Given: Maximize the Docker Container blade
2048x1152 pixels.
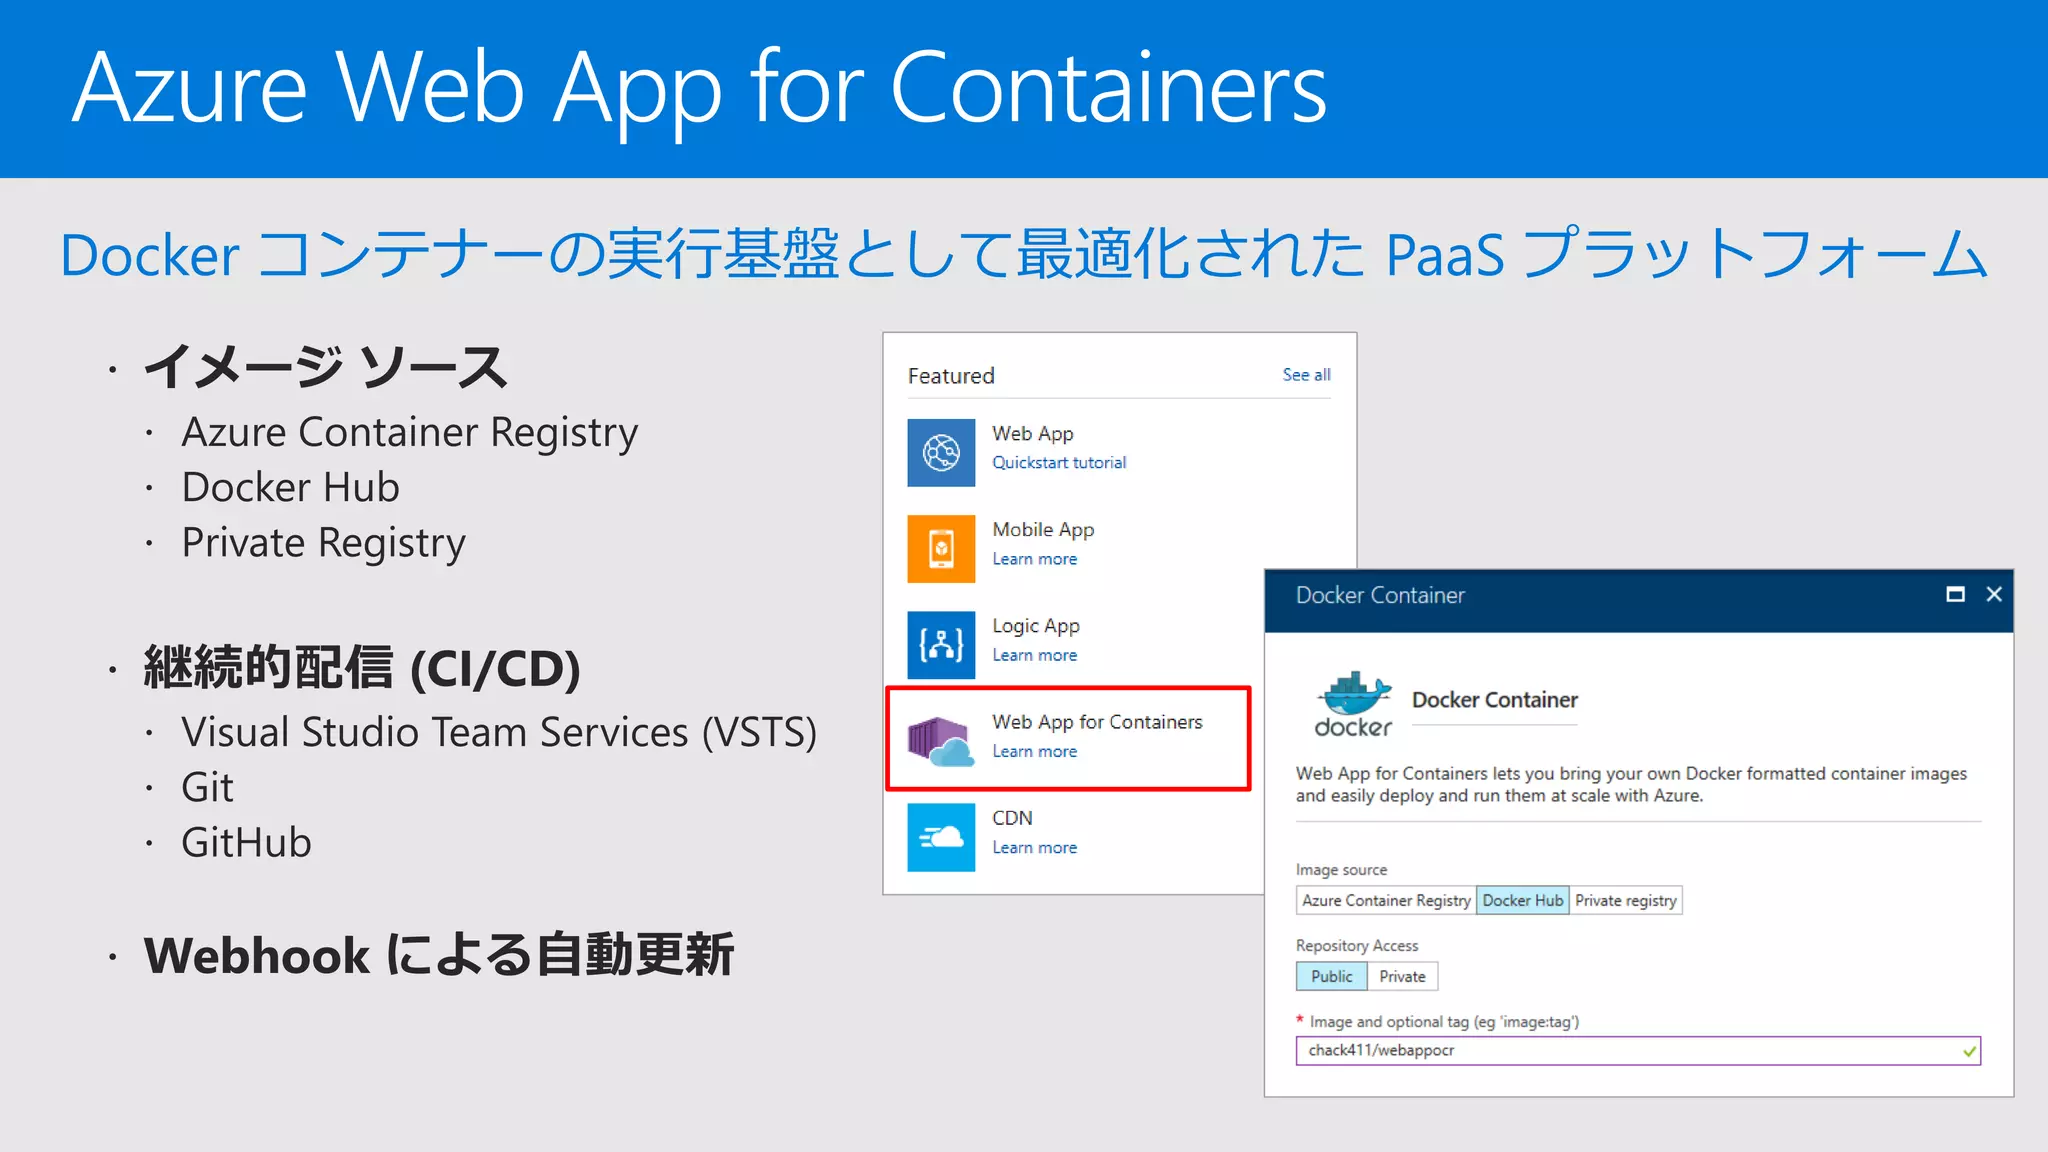Looking at the screenshot, I should (1956, 594).
